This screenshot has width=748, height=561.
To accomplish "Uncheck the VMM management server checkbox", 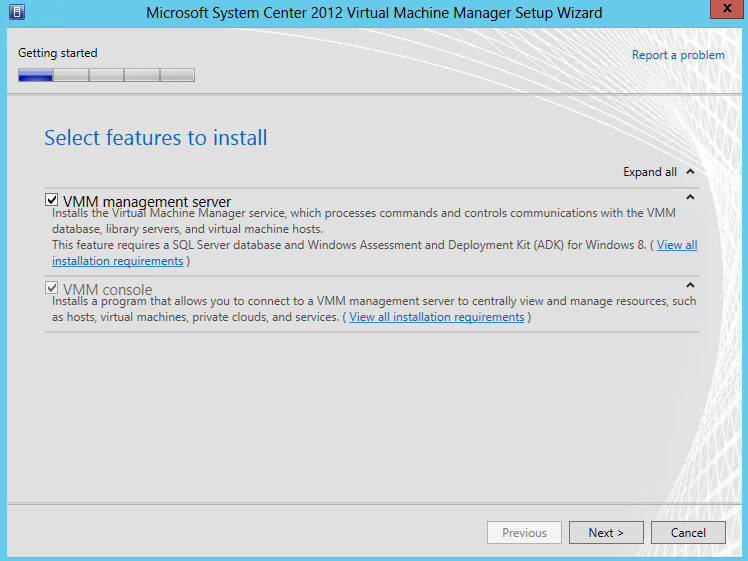I will click(x=52, y=200).
